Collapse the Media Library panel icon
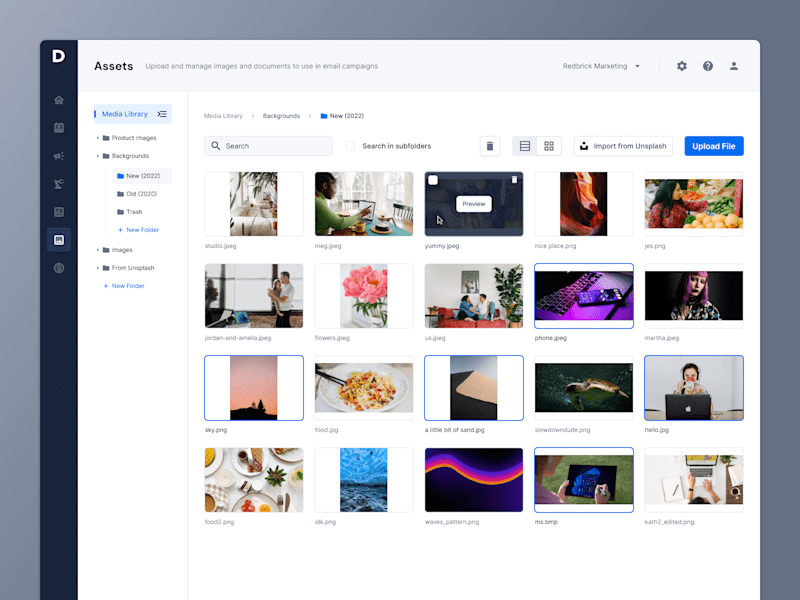The image size is (800, 600). (x=162, y=114)
